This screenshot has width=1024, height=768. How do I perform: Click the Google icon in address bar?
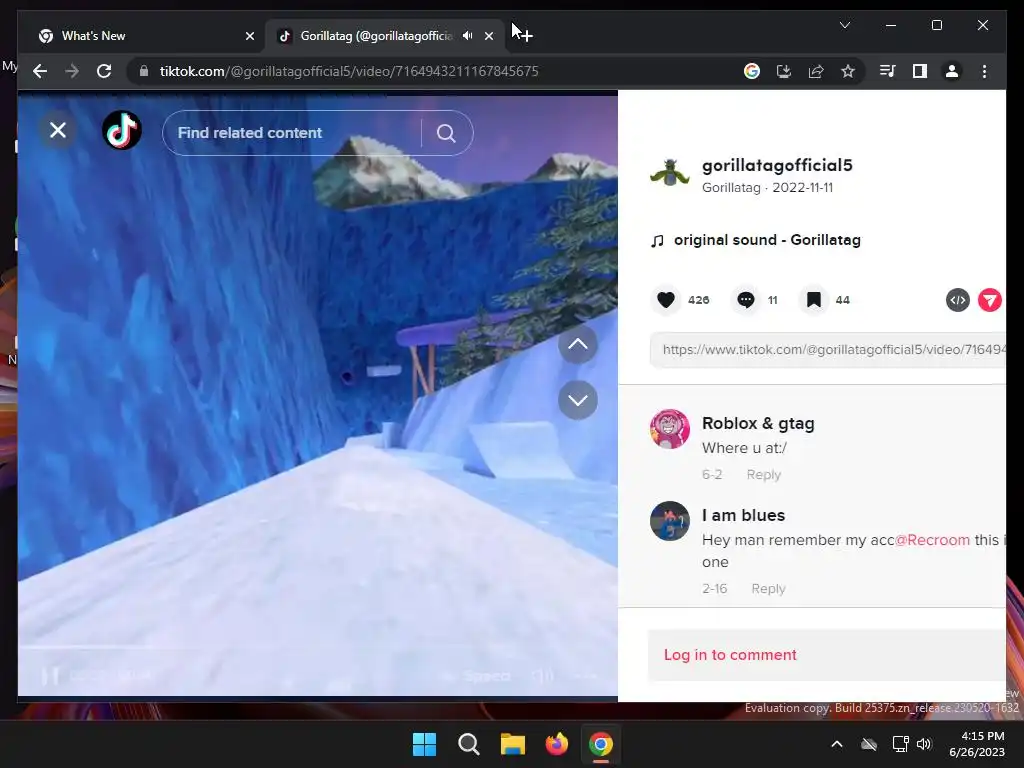pos(752,71)
